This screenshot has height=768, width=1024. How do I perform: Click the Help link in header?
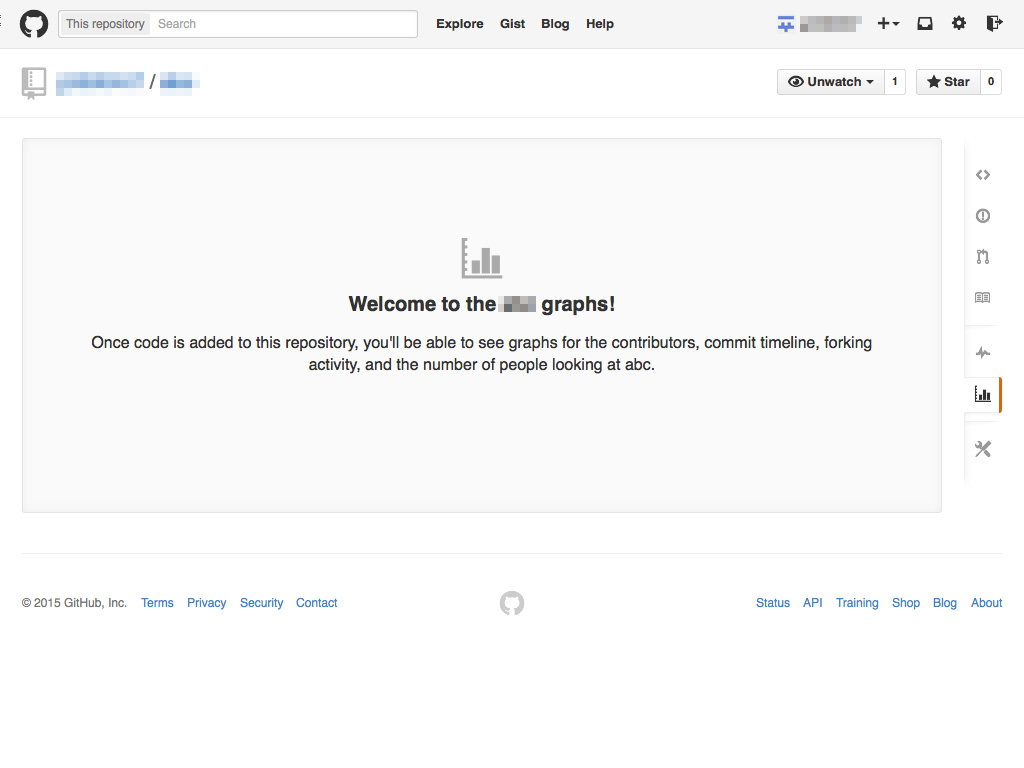tap(600, 24)
